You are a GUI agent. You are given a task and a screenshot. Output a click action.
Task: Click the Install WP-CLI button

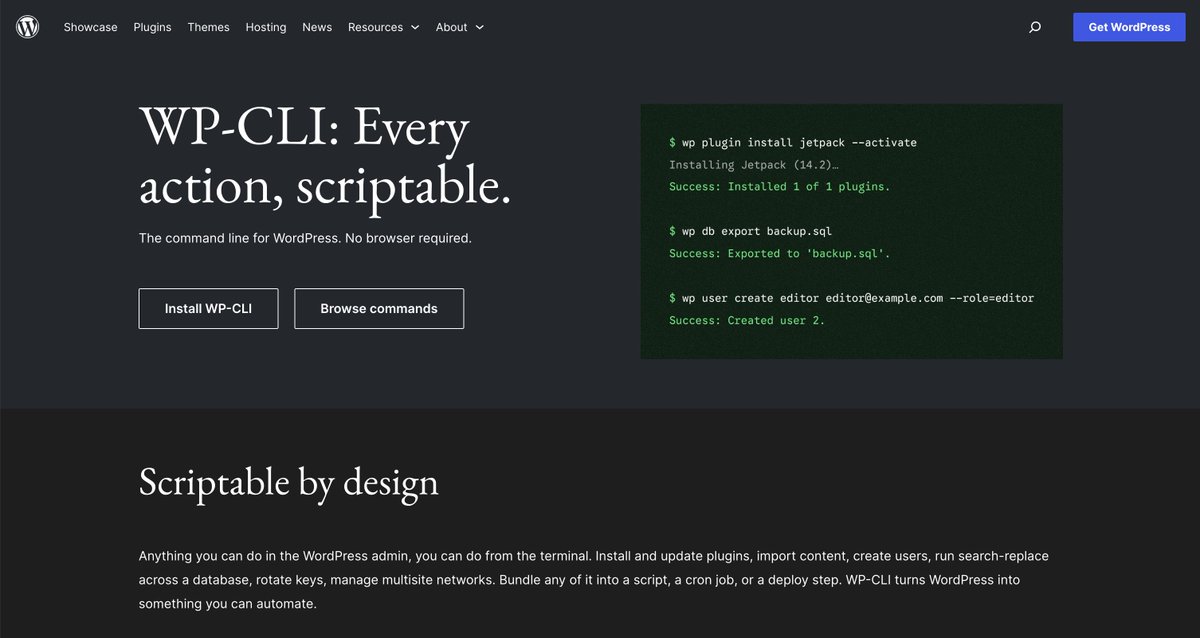click(x=208, y=309)
